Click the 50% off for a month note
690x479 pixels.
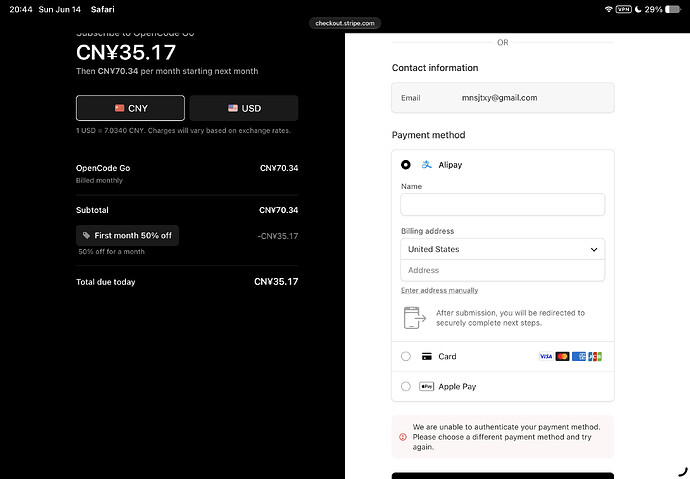click(111, 252)
